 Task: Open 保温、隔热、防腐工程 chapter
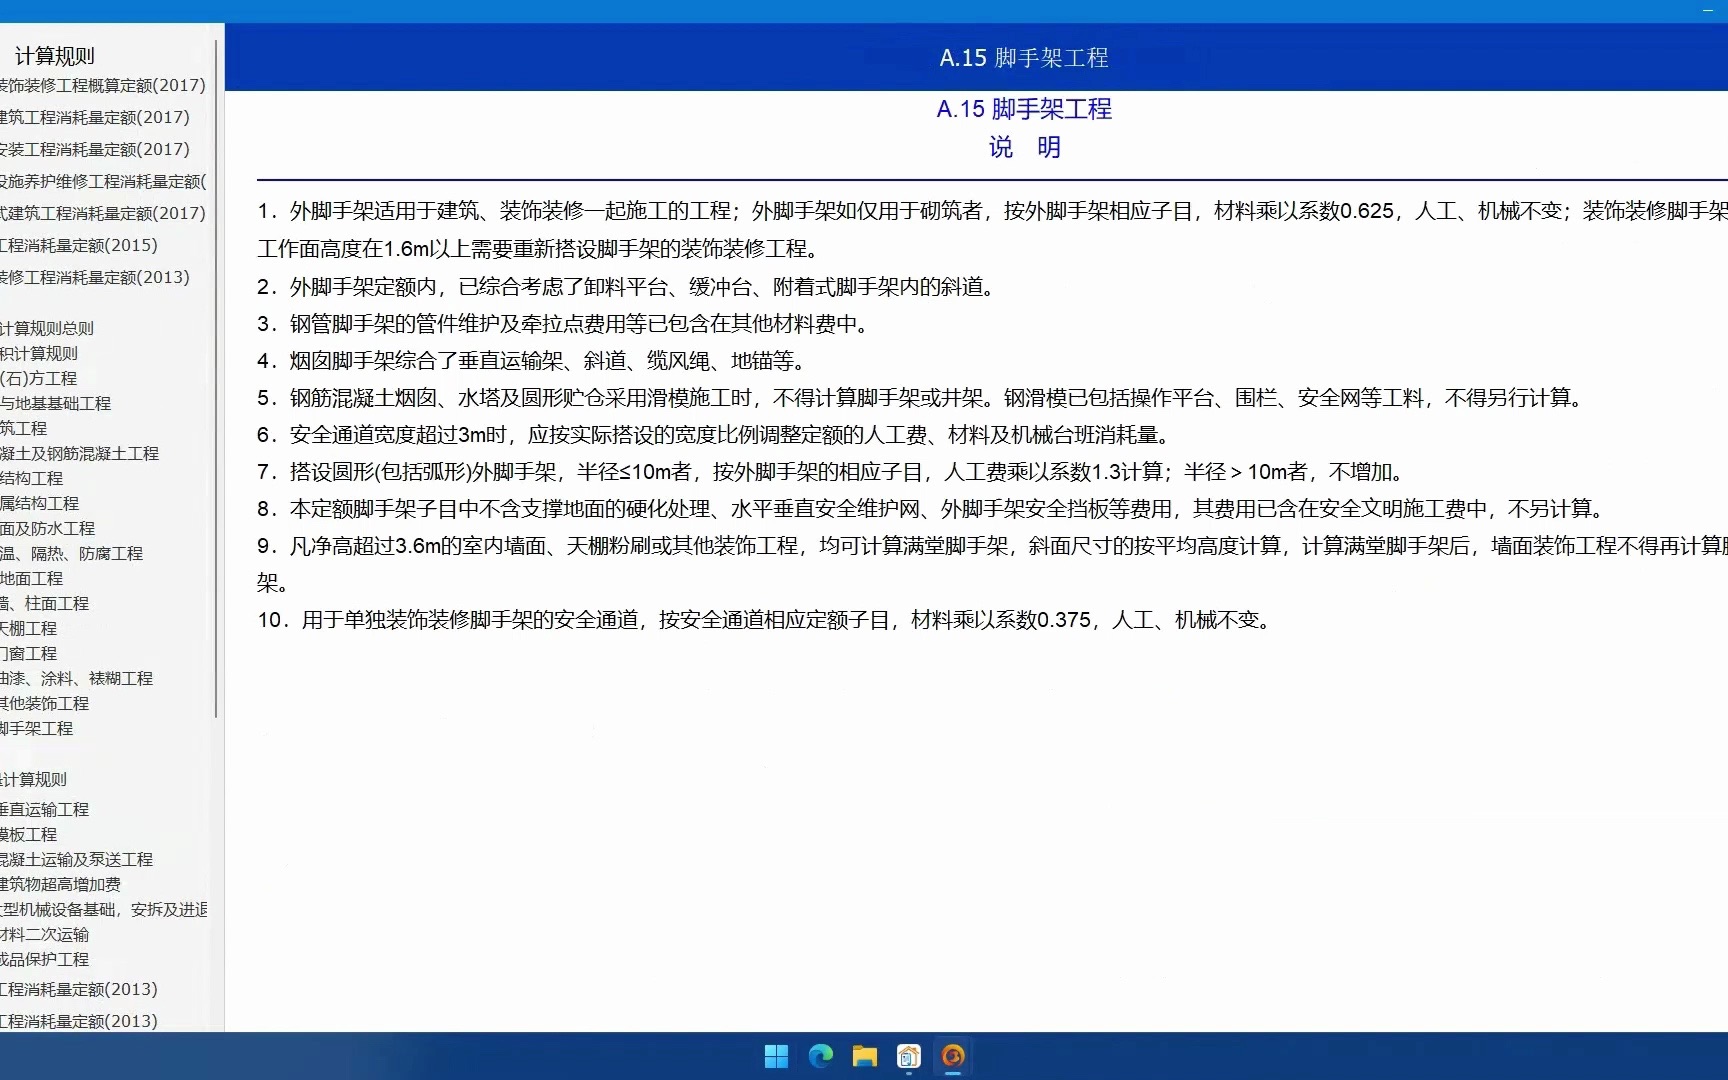pyautogui.click(x=71, y=553)
